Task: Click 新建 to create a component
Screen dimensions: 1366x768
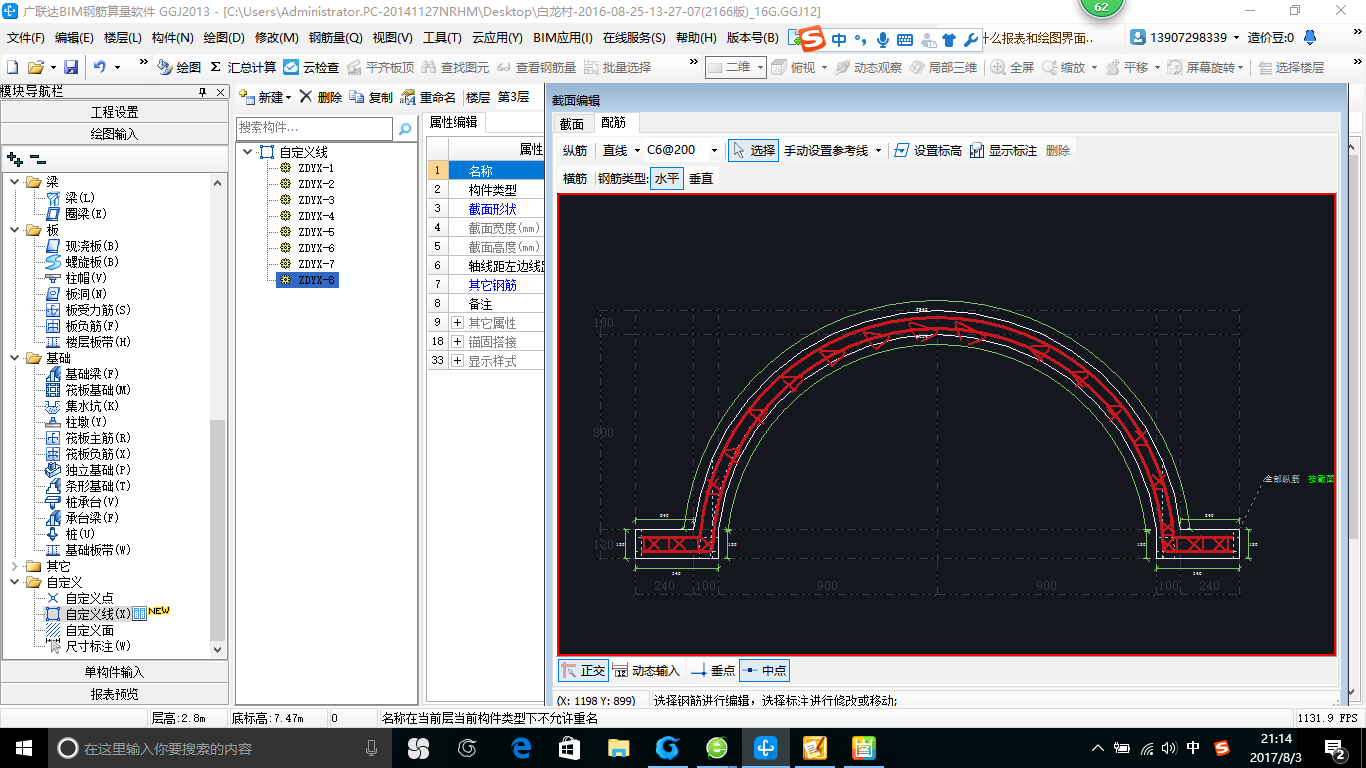Action: coord(265,97)
